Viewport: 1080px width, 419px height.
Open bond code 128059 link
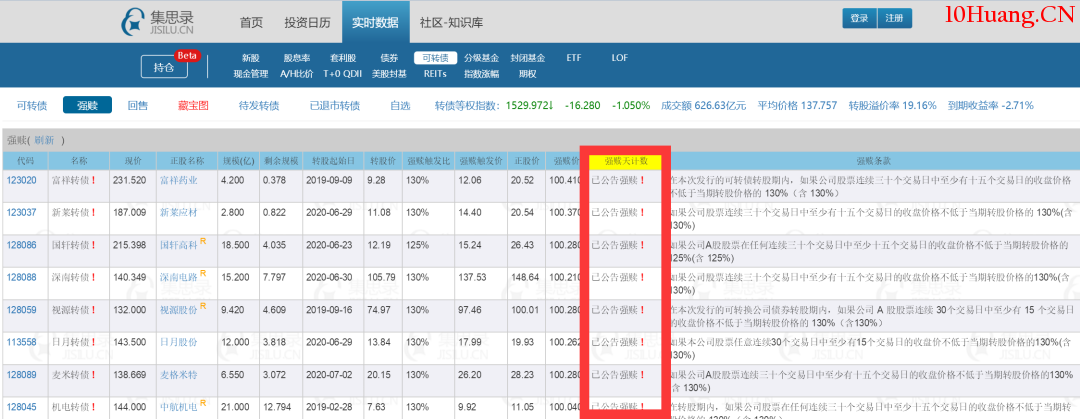(x=21, y=310)
